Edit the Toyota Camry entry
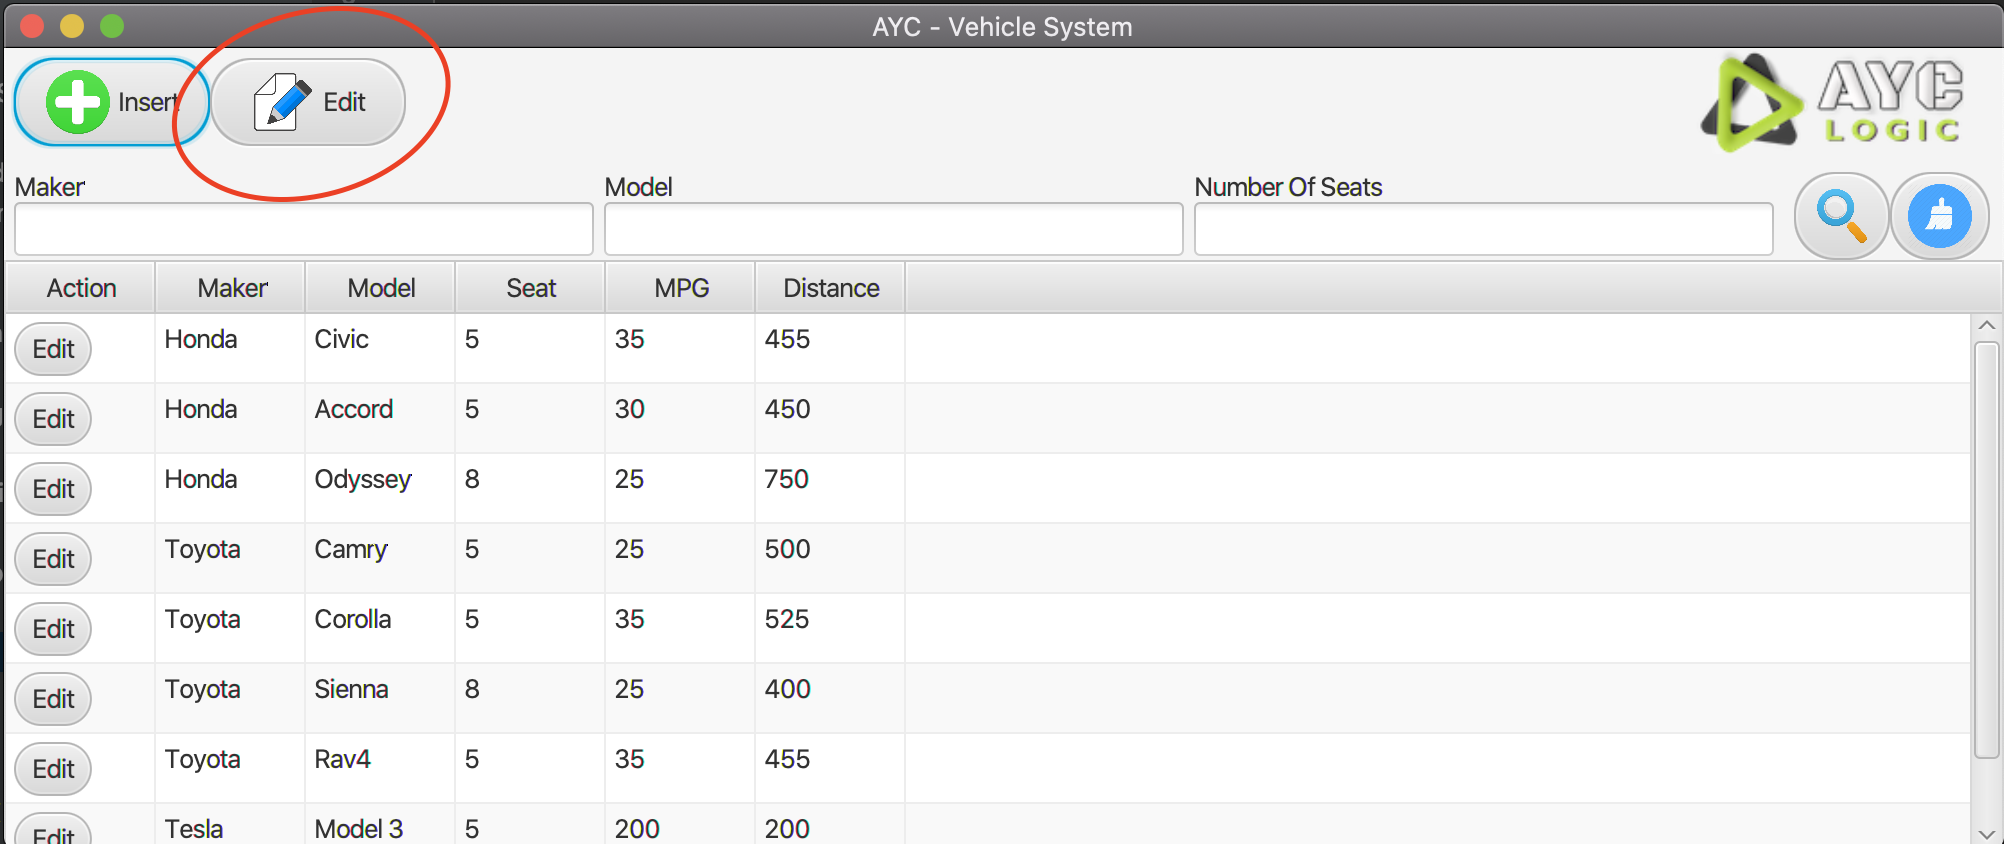This screenshot has height=844, width=2004. (53, 559)
